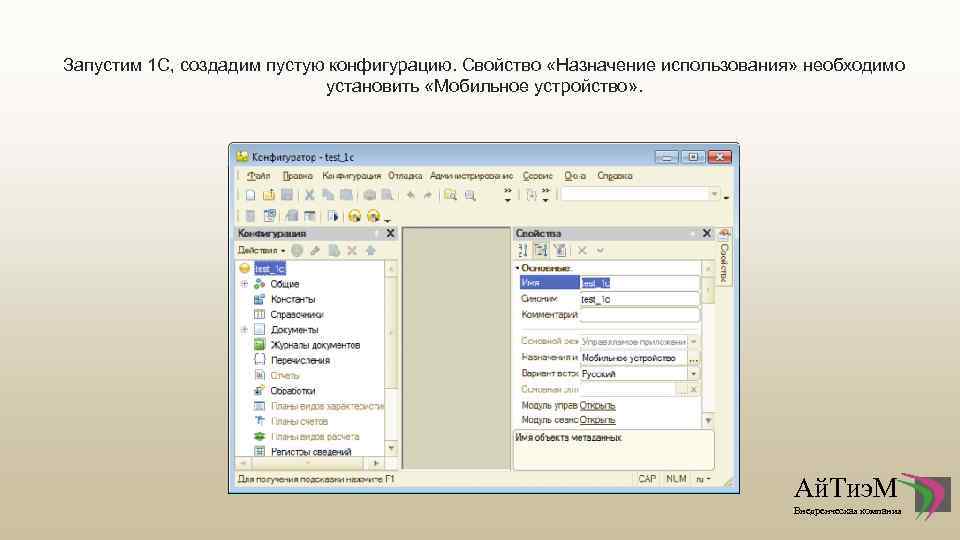Open the Основной режим запуска dropdown

[x=694, y=342]
